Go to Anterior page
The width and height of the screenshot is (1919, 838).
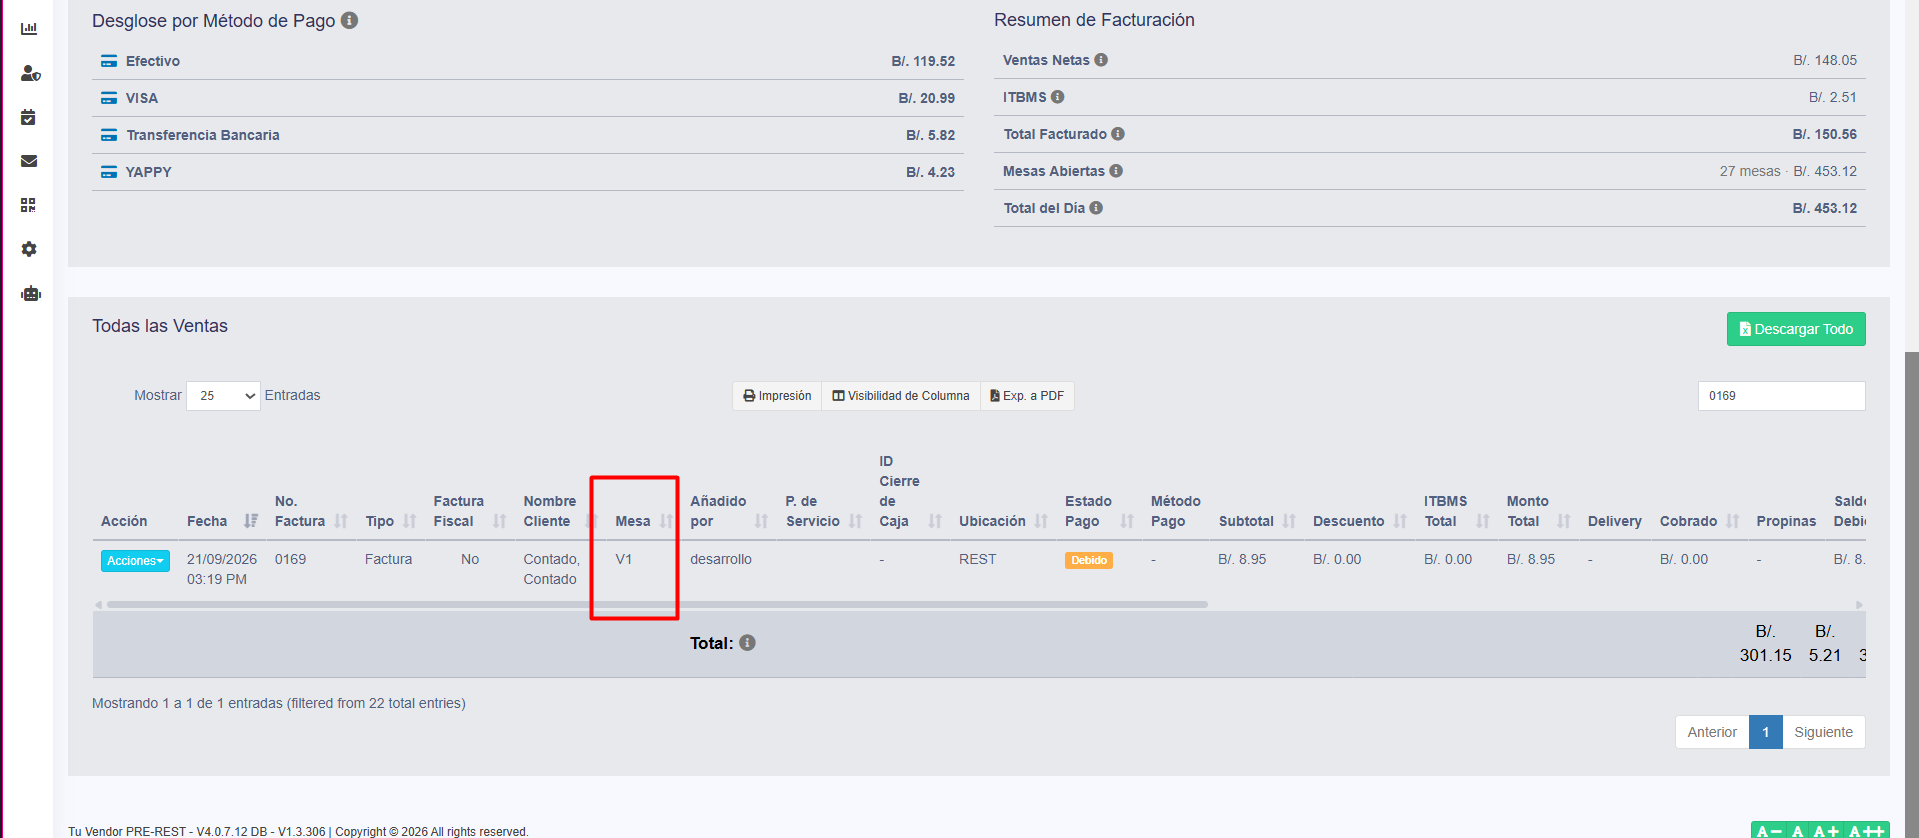coord(1712,732)
